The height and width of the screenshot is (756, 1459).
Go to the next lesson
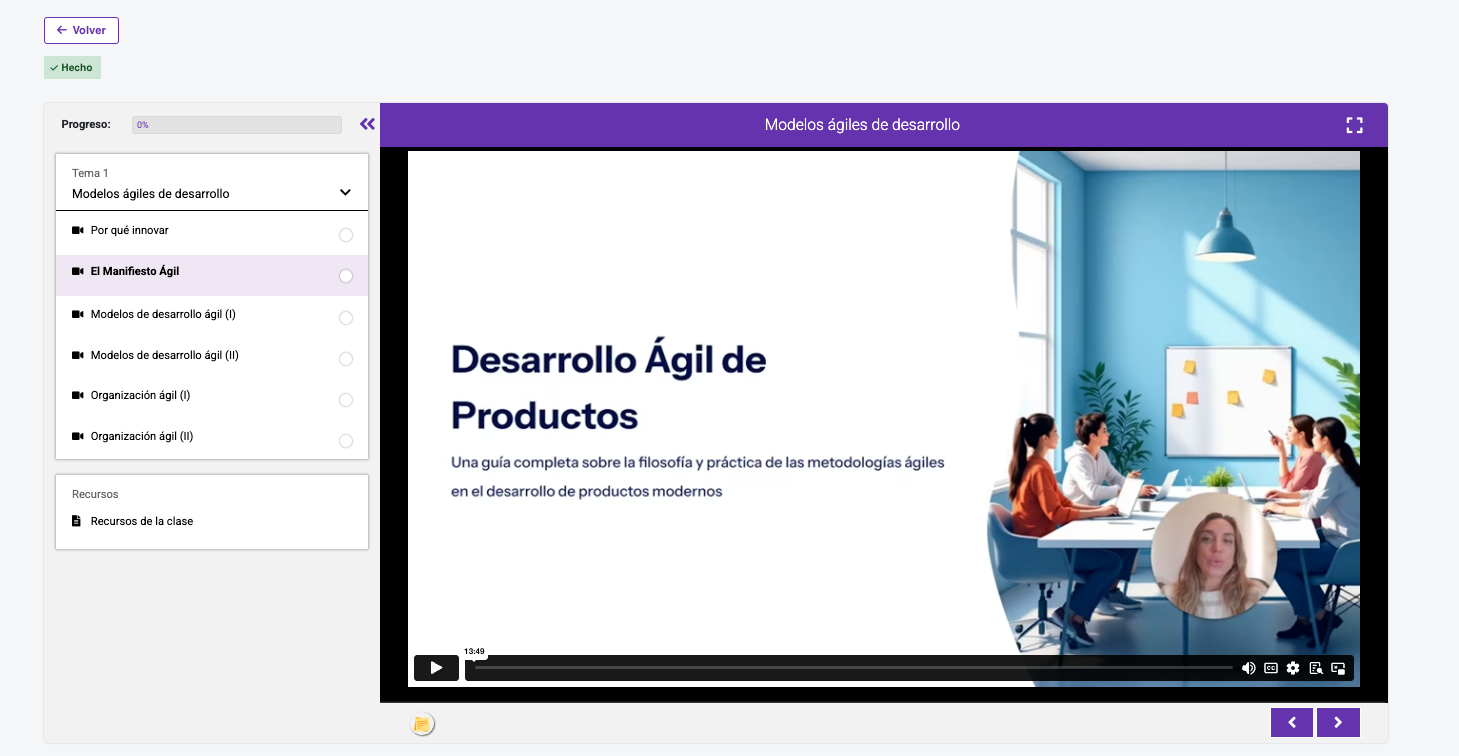tap(1338, 722)
